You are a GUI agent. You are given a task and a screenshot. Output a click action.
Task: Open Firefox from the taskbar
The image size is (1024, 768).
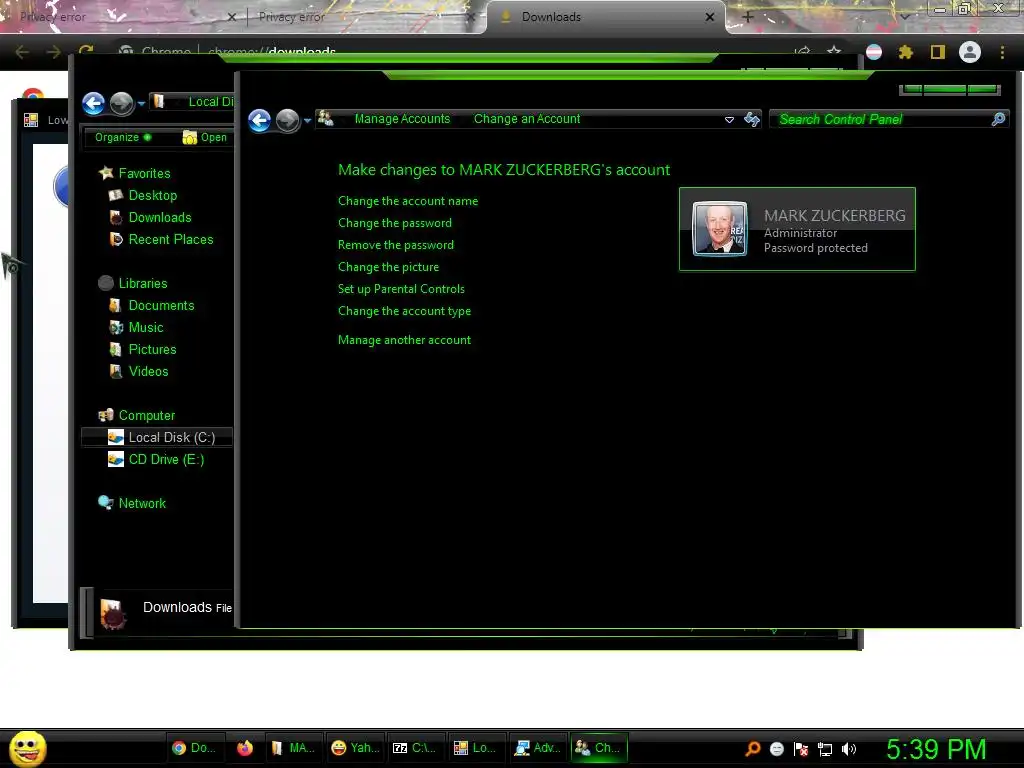pos(245,748)
